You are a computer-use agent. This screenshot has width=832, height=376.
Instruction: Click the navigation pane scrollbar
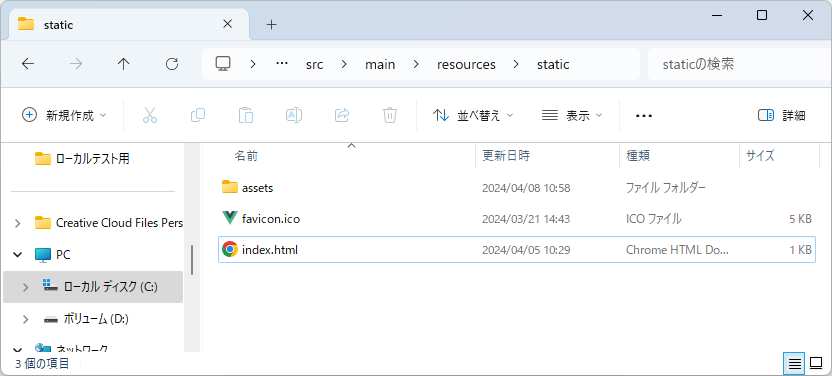pyautogui.click(x=192, y=259)
